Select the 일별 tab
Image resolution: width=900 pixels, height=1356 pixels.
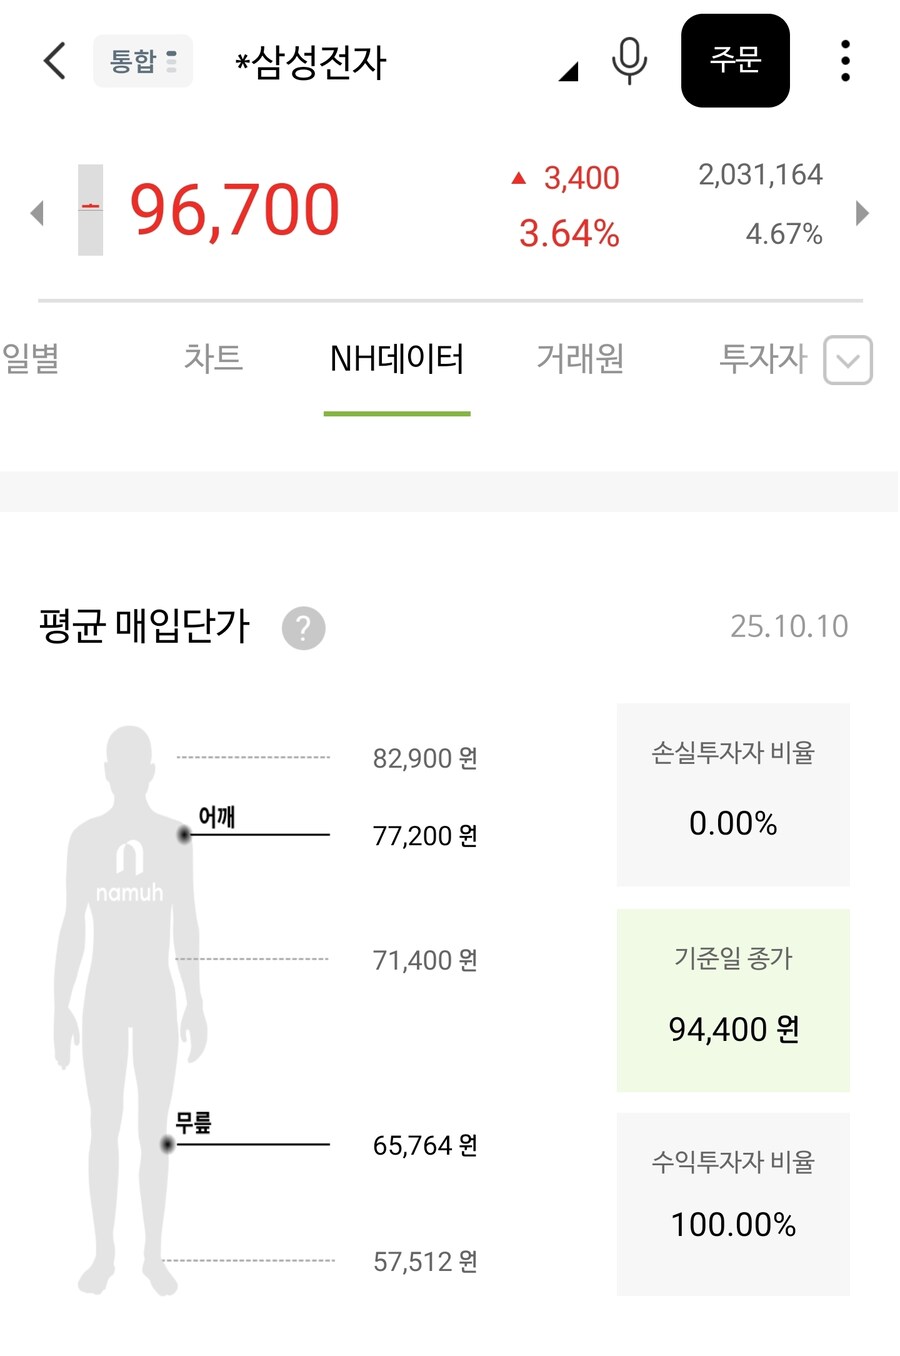pos(30,358)
